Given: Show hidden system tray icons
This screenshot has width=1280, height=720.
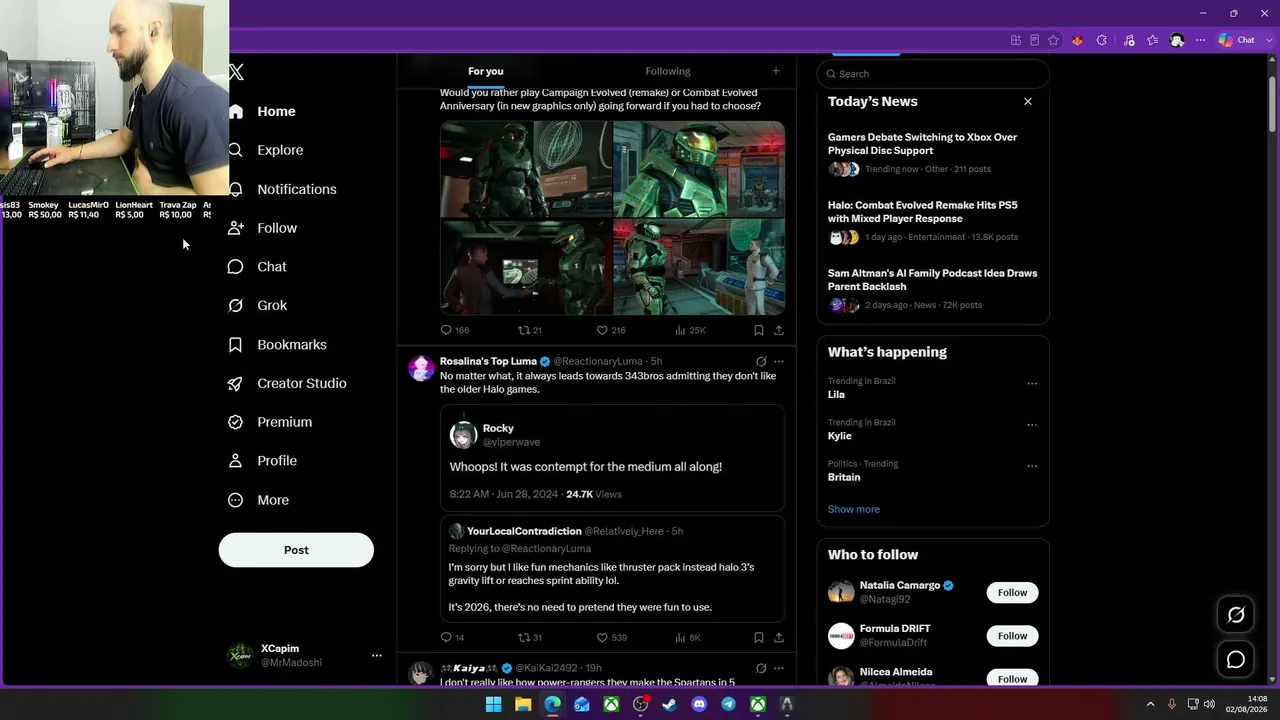Looking at the screenshot, I should pyautogui.click(x=1150, y=704).
